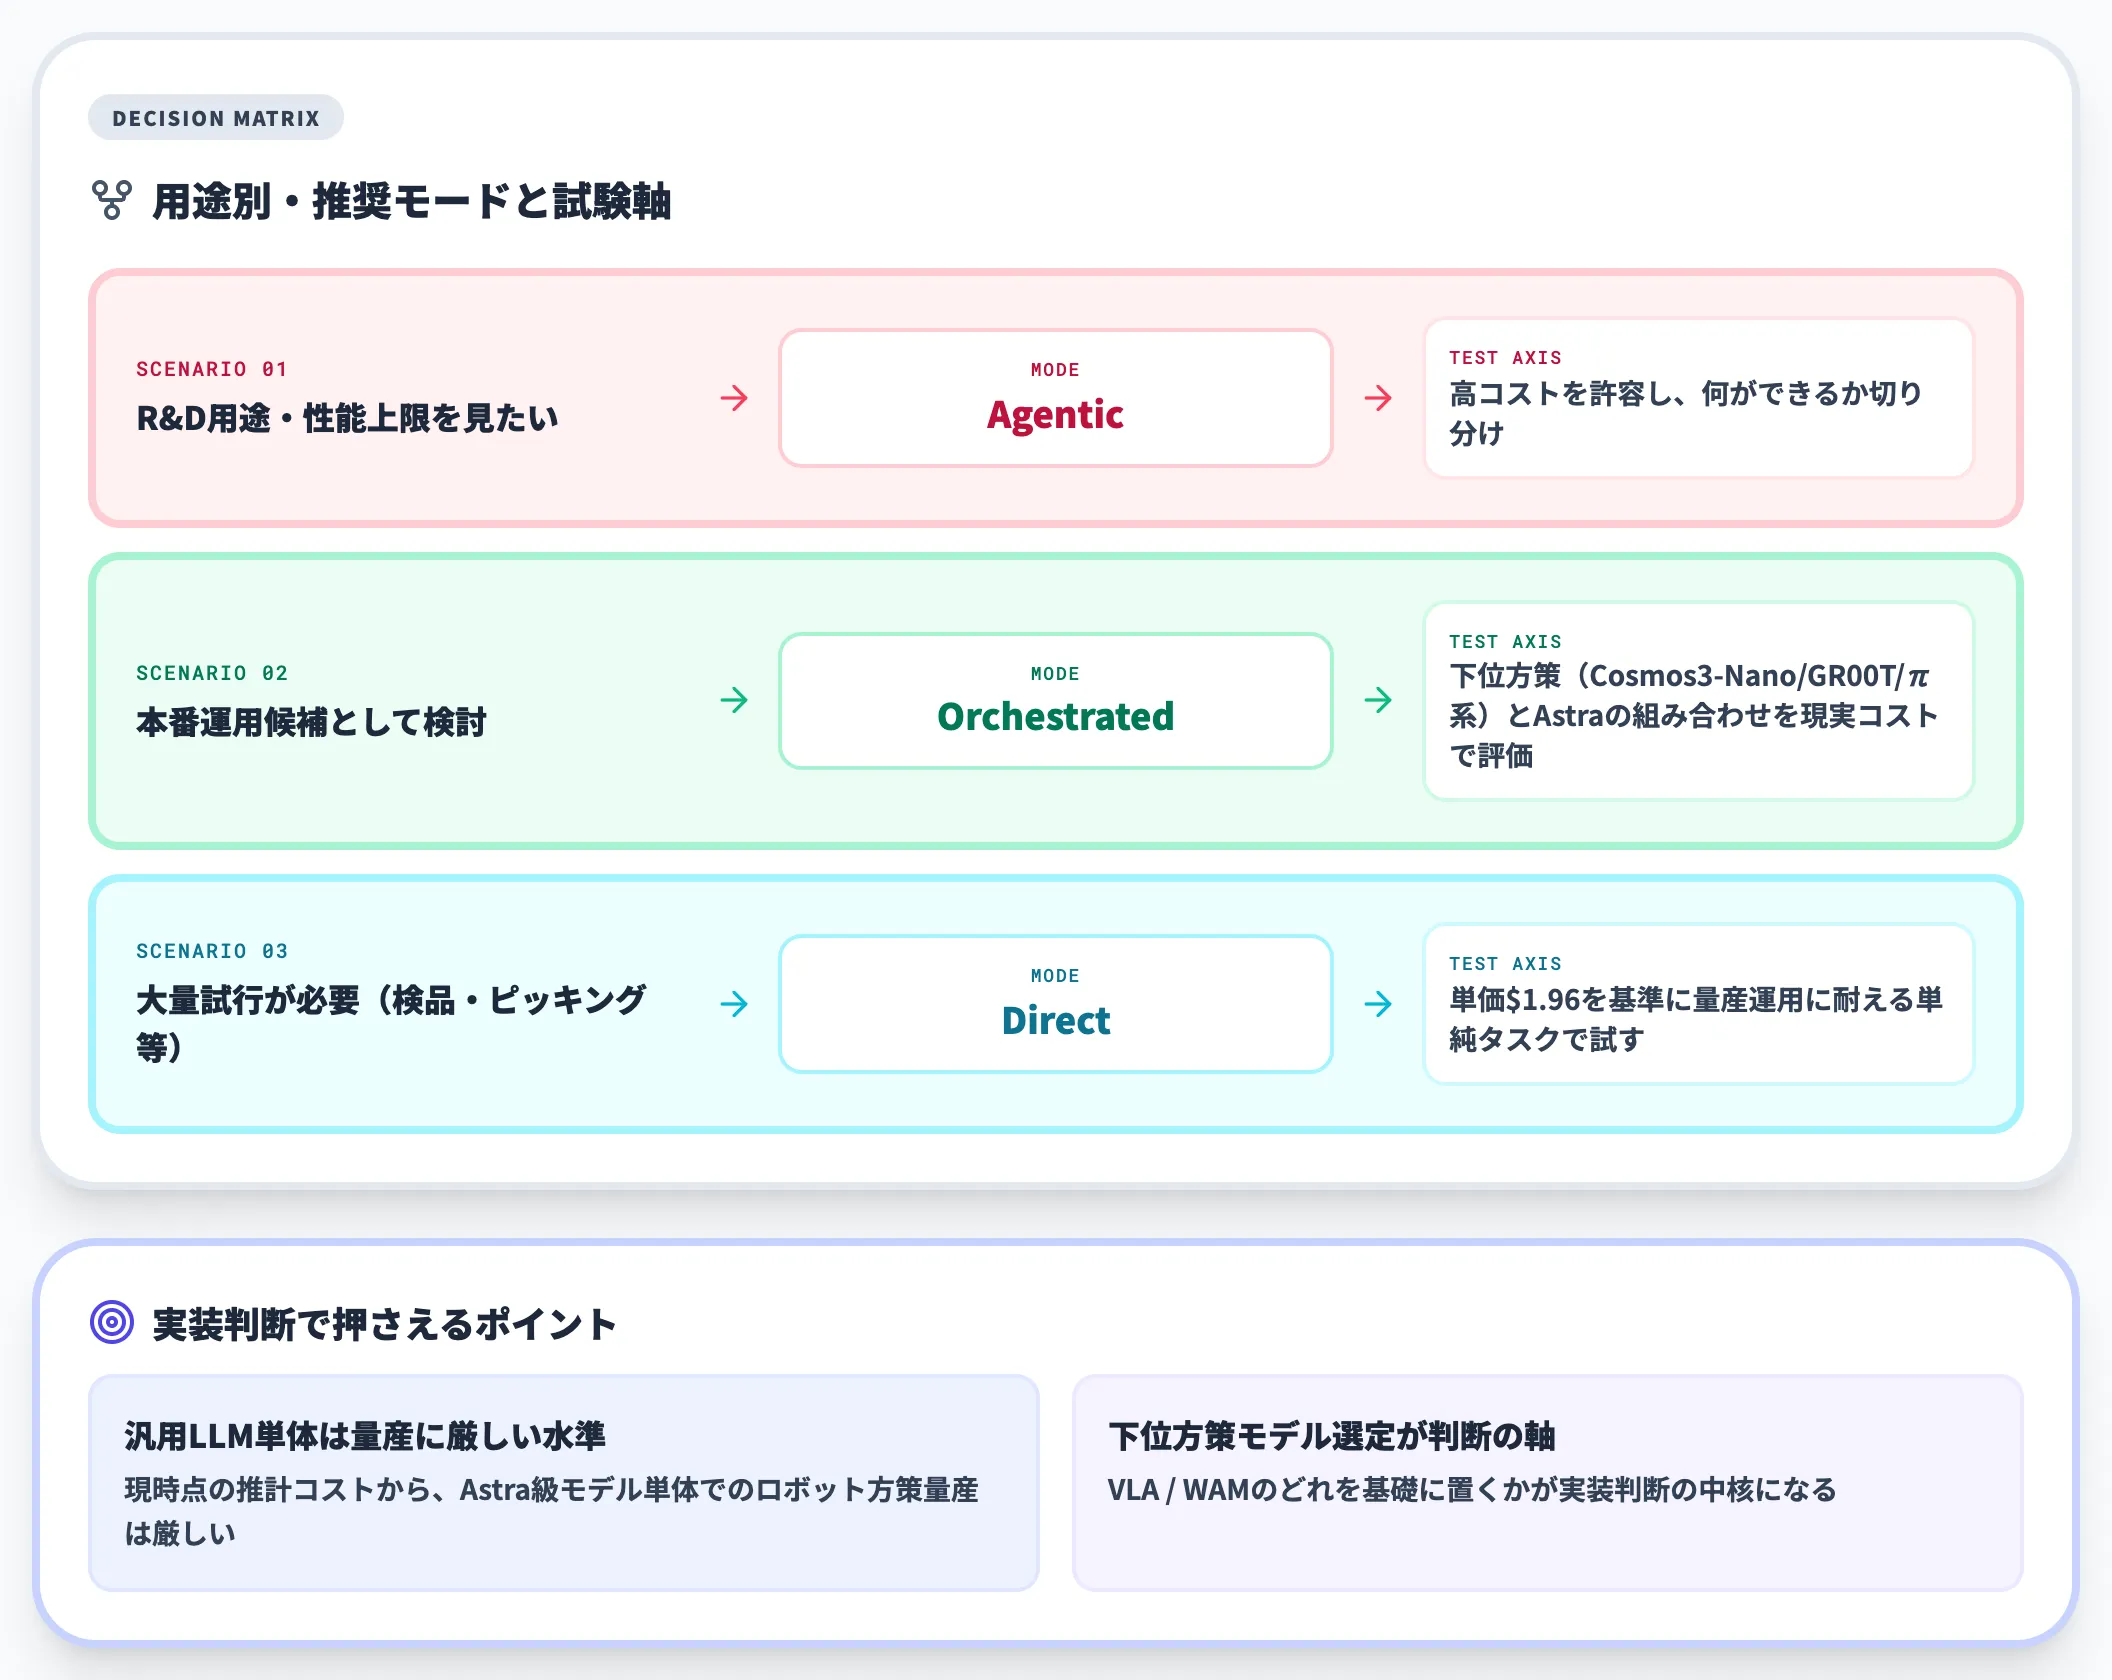
Task: Click the SCENARIO 03 label
Action: (212, 951)
